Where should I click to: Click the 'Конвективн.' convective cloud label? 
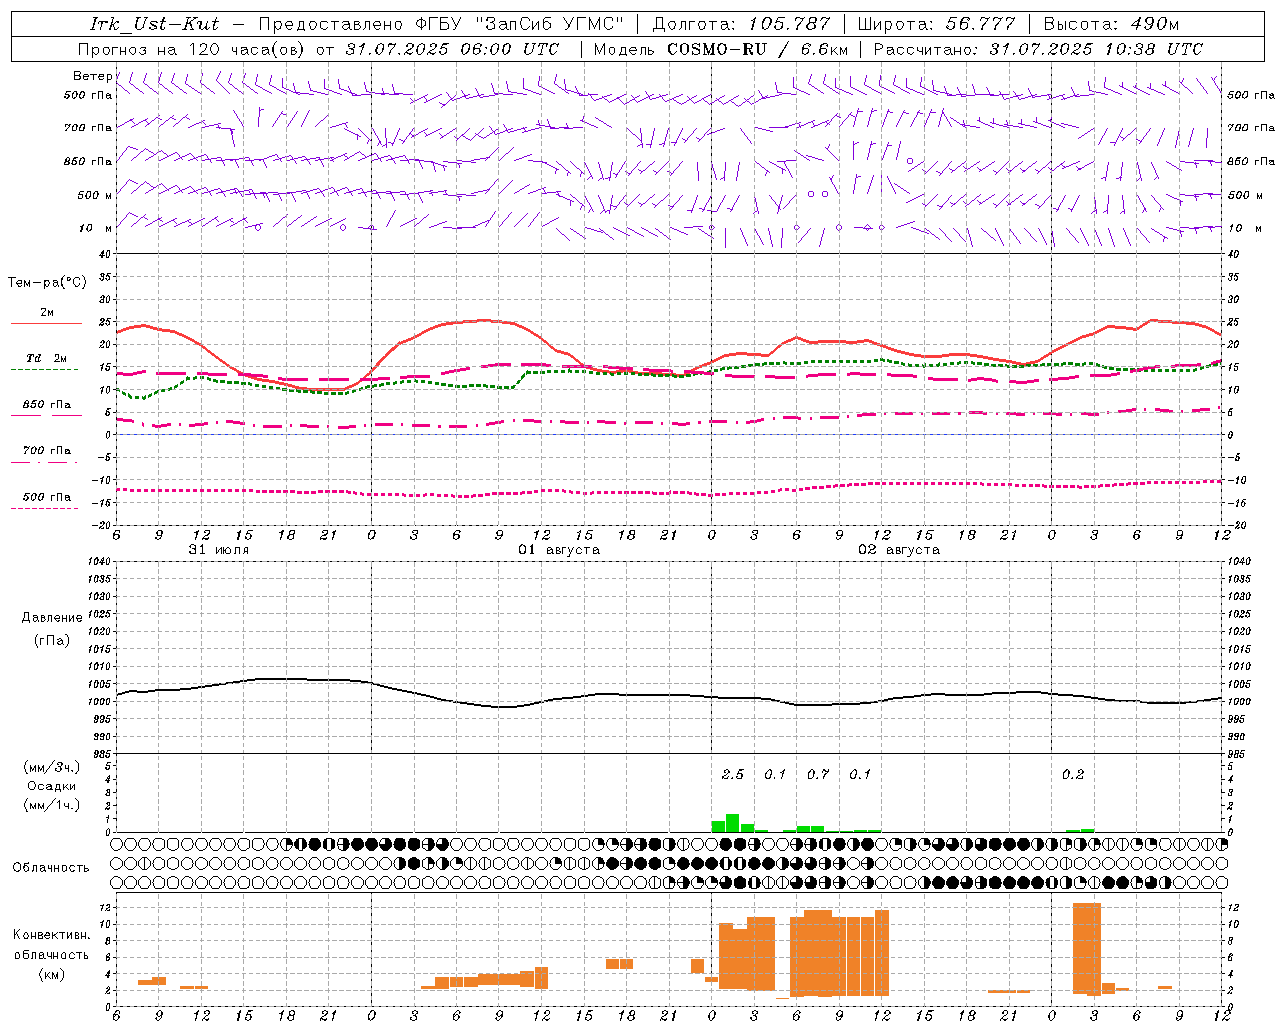point(52,935)
